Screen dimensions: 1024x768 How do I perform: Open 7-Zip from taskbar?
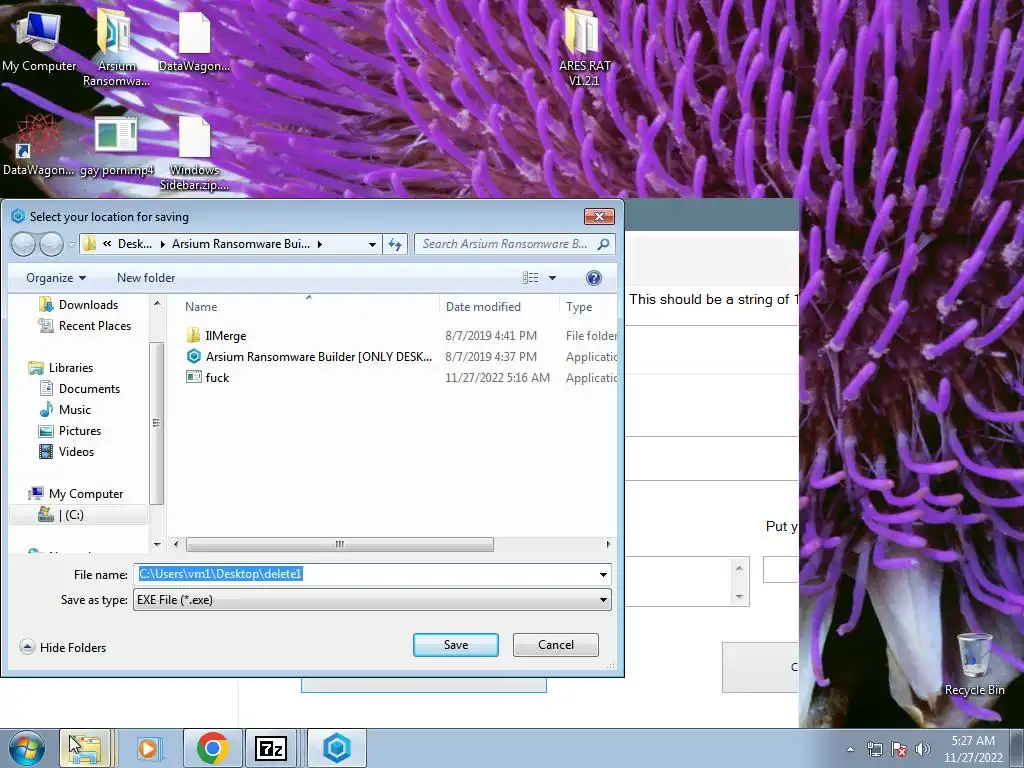271,748
